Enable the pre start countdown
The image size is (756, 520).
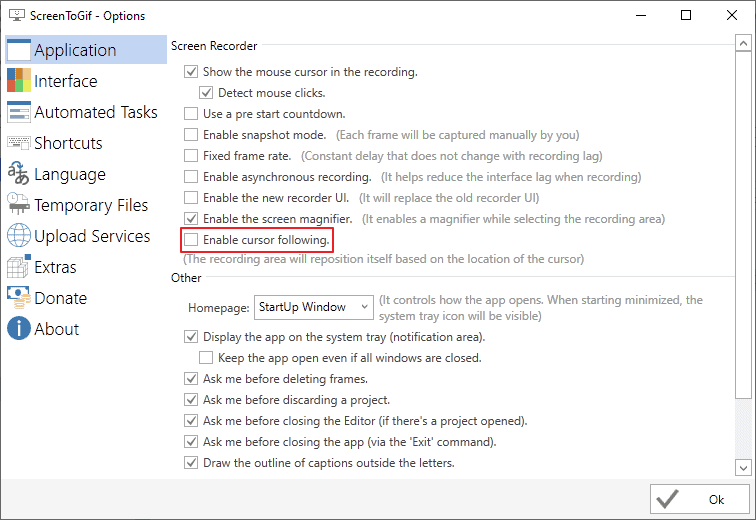pos(191,114)
